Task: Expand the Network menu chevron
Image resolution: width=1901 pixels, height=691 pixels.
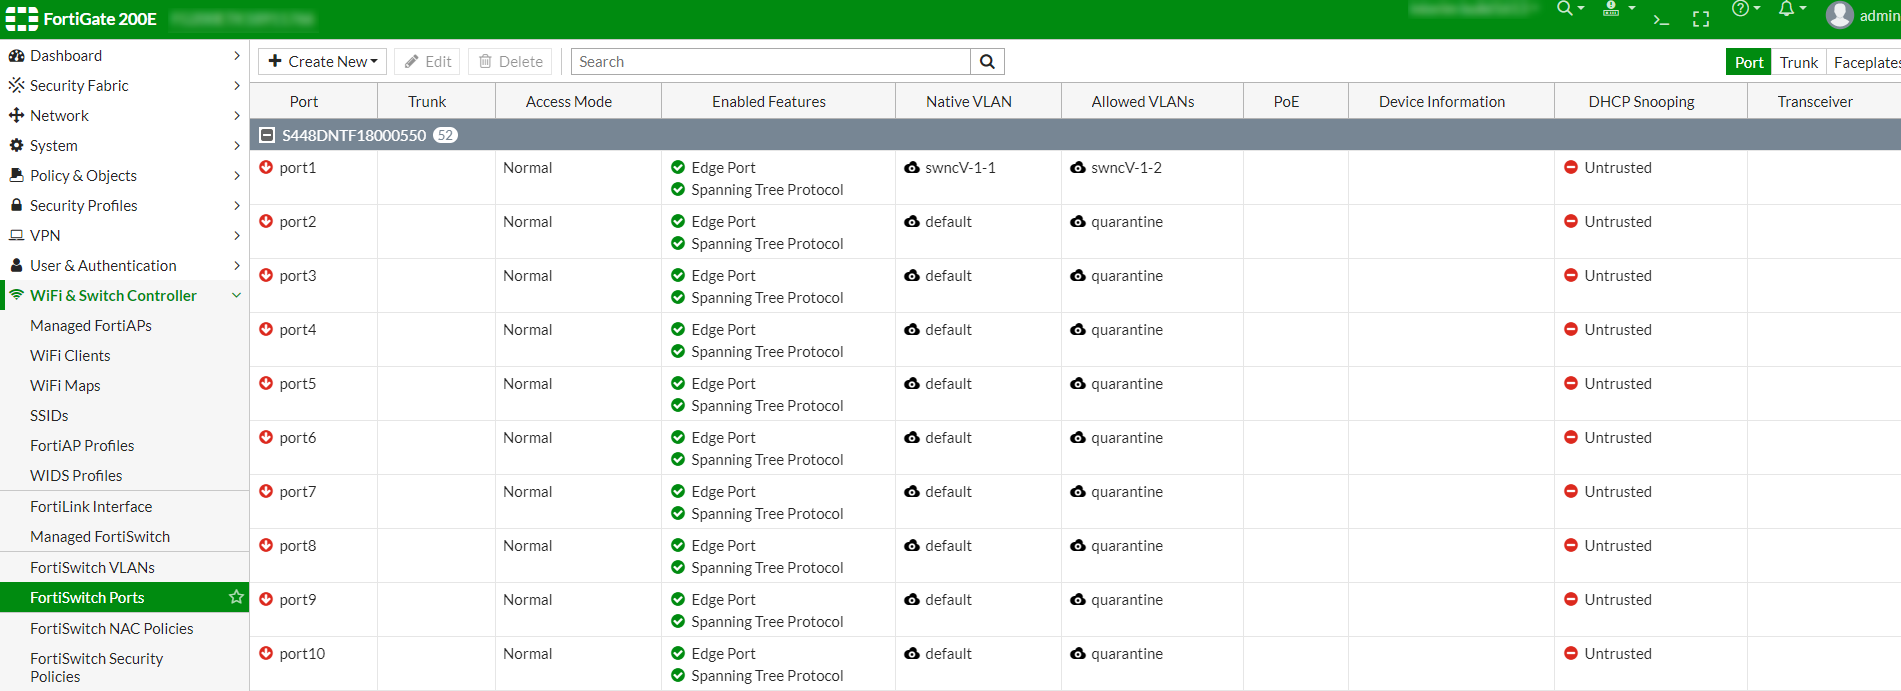Action: click(x=237, y=116)
